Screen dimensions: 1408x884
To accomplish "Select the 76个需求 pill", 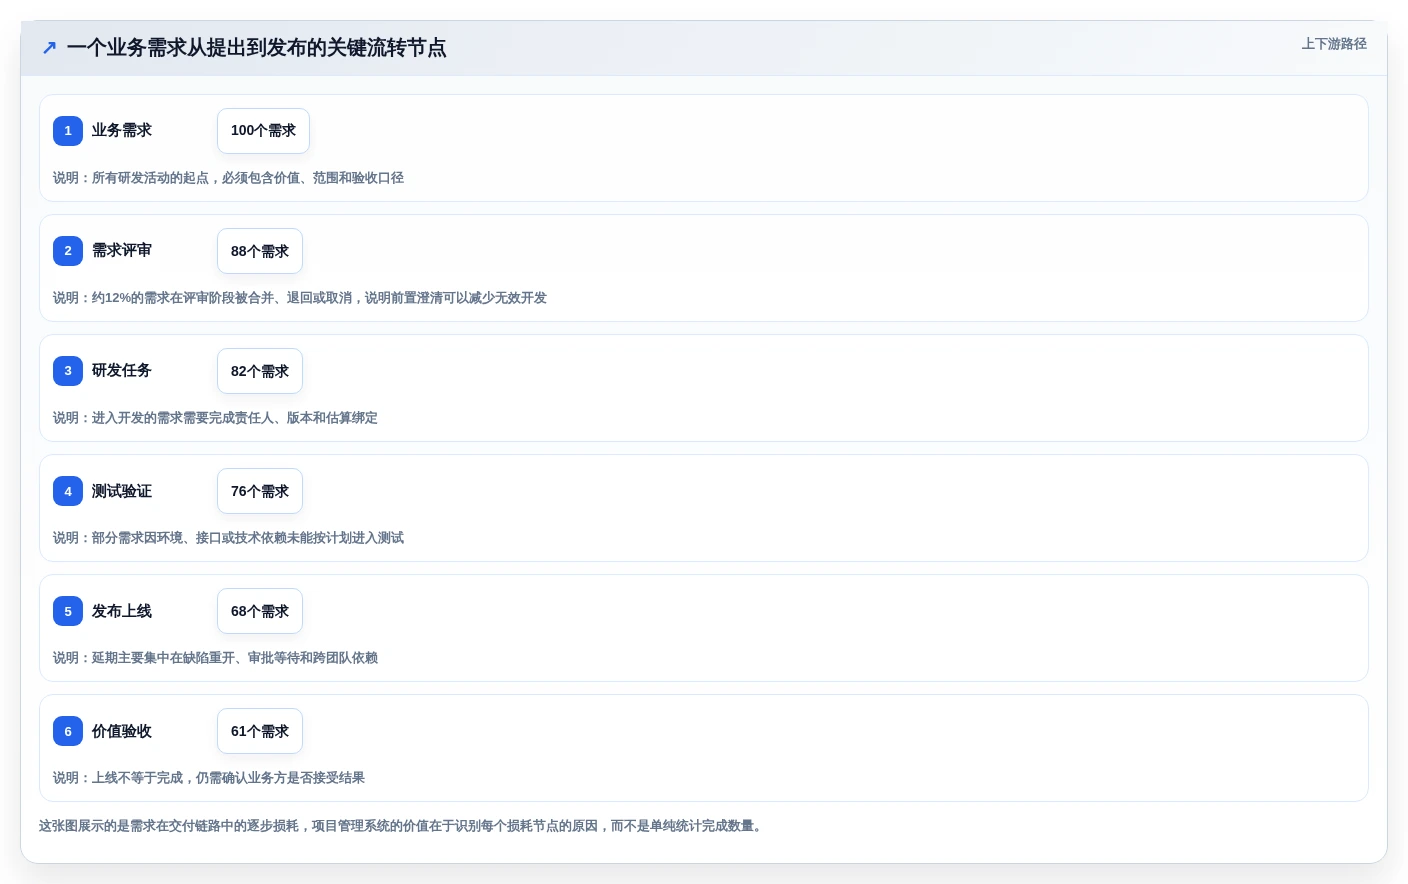I will [260, 491].
